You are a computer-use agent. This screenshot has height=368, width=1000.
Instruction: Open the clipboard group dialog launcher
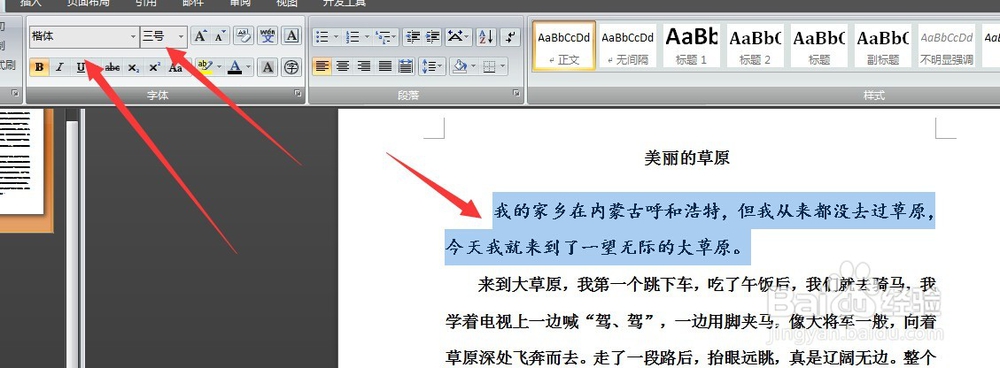point(15,93)
